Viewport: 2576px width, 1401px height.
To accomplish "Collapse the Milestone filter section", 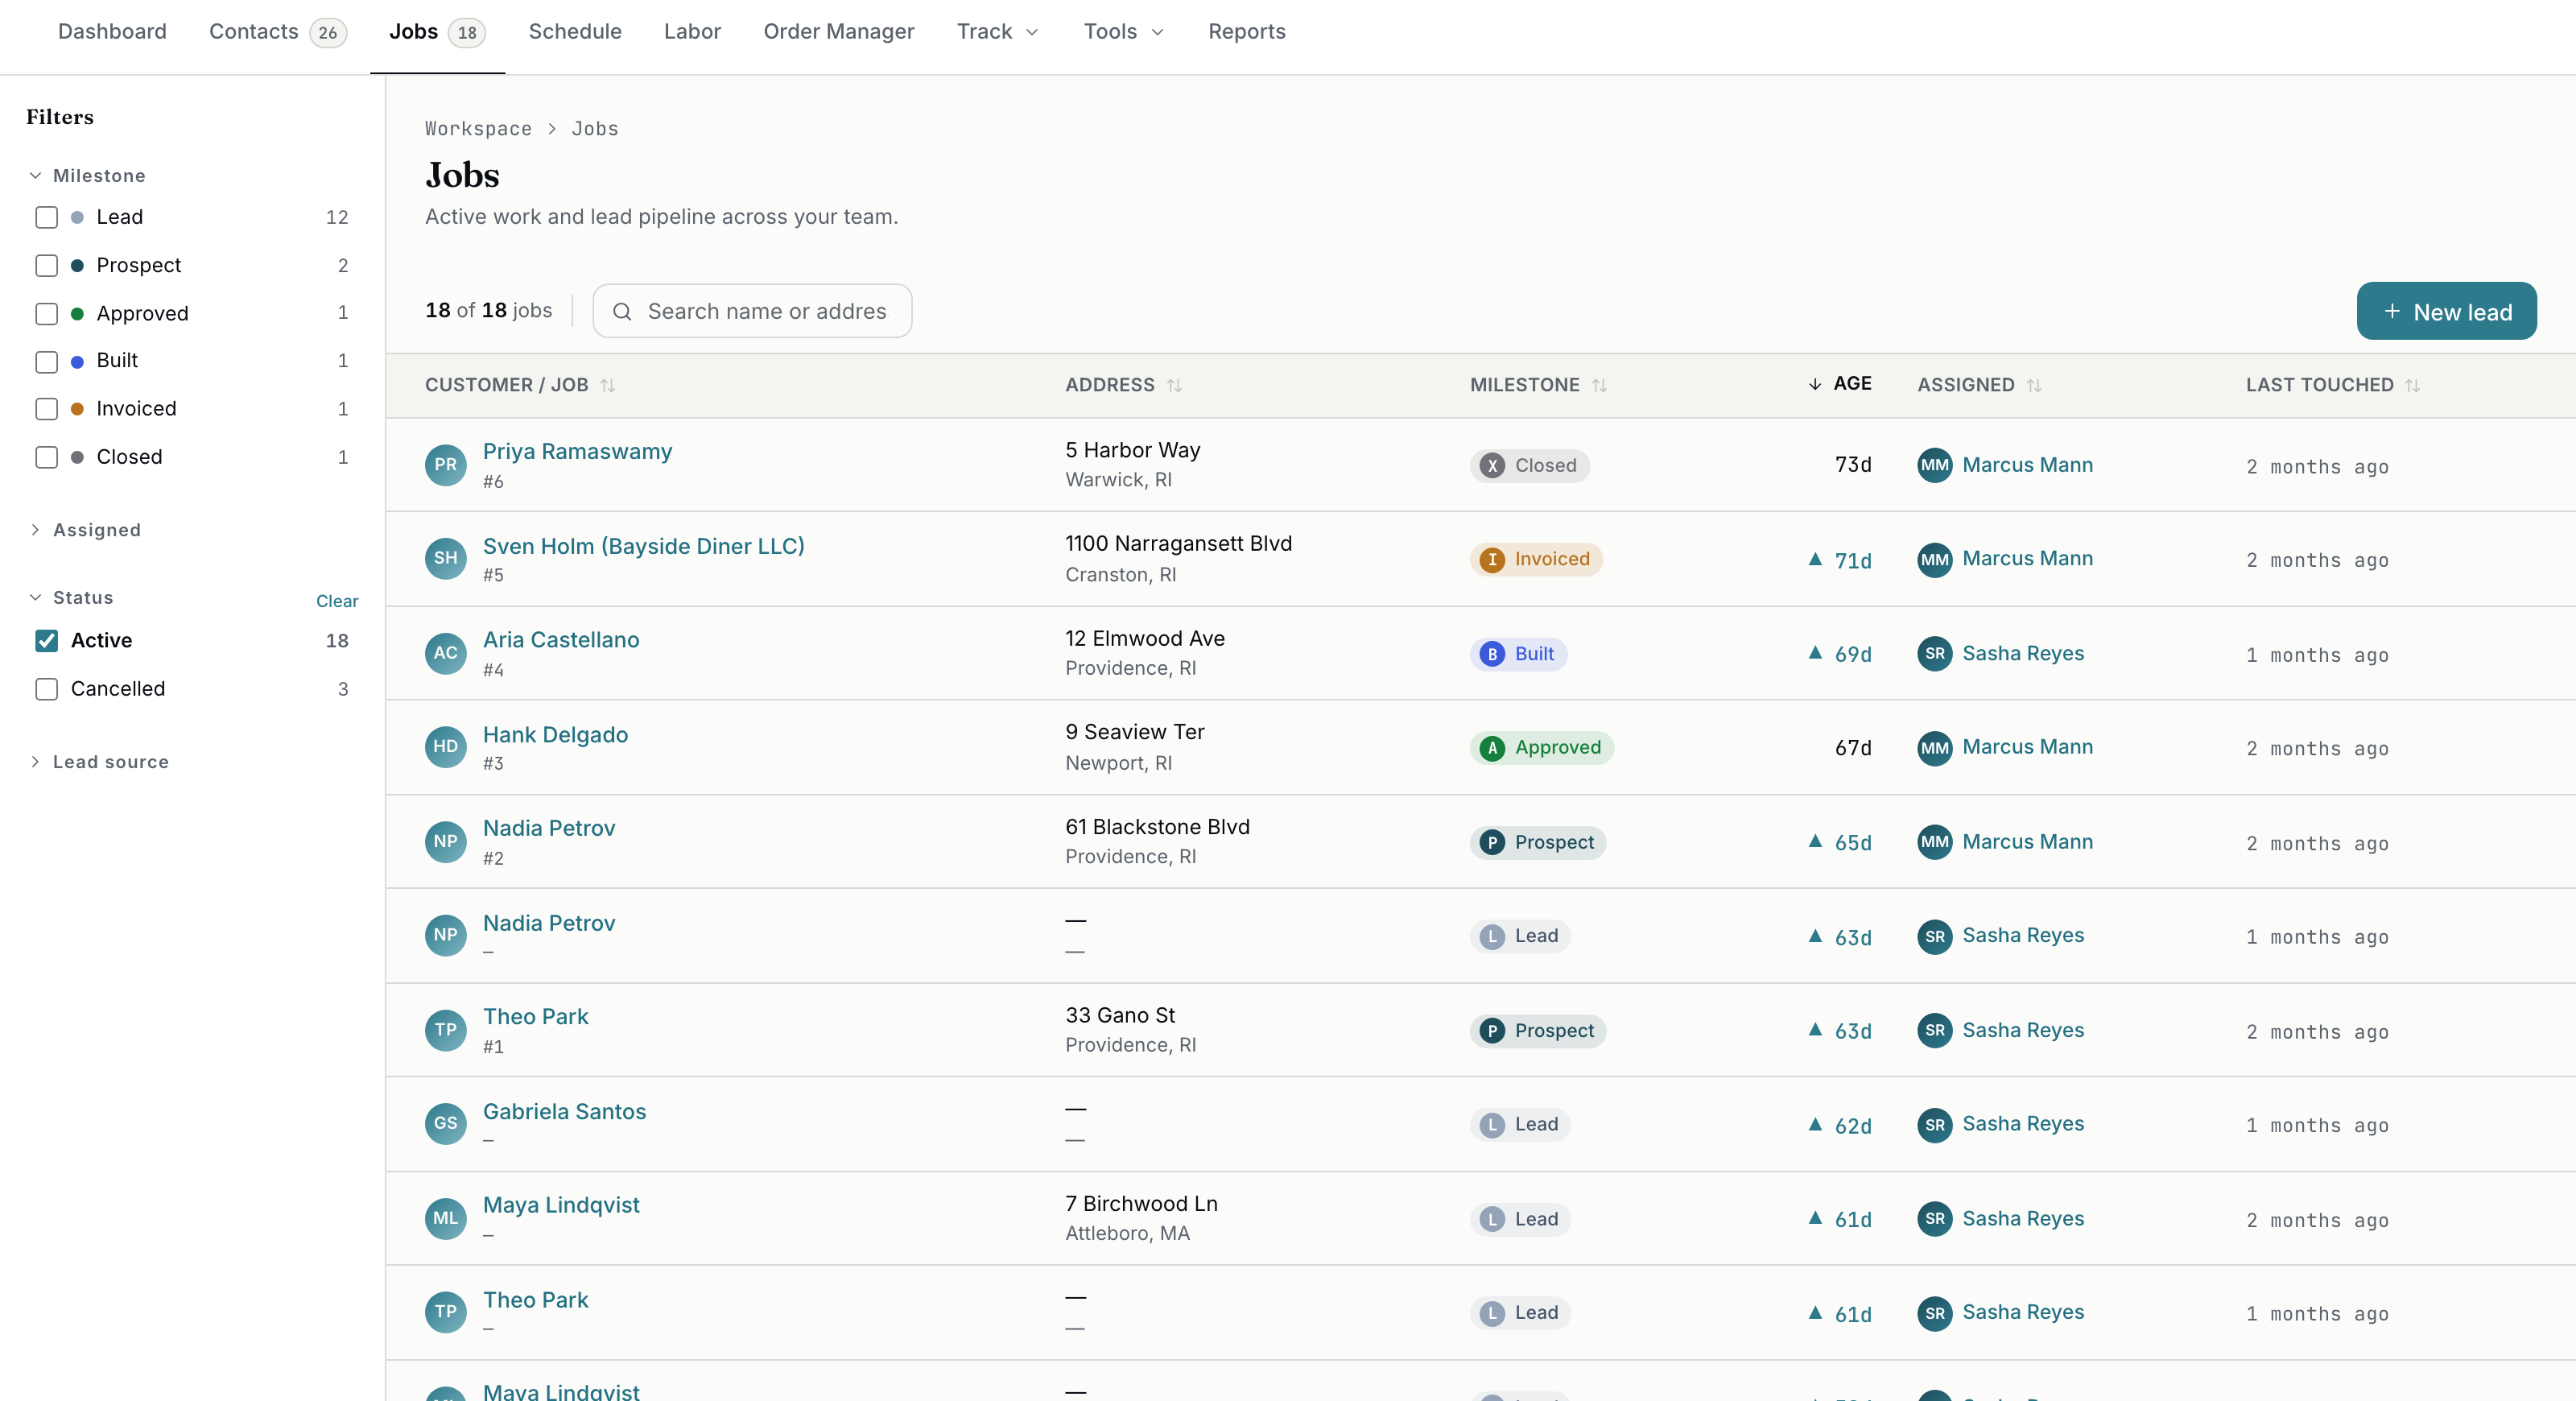I will (87, 176).
